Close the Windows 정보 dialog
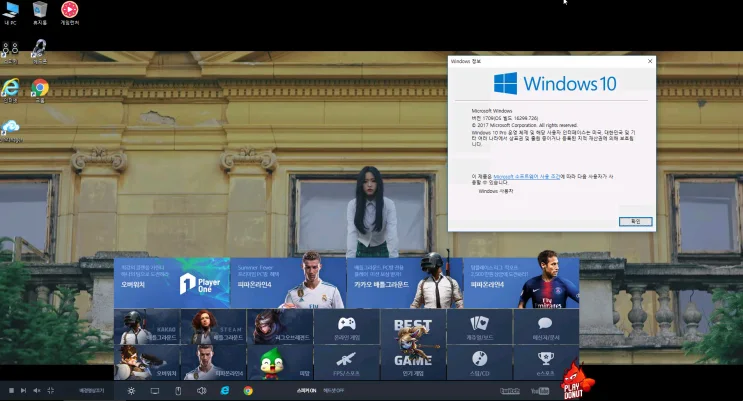Viewport: 743px width, 401px height. coord(650,61)
